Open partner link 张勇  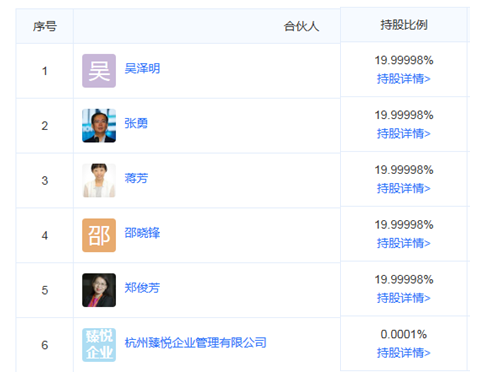point(136,123)
